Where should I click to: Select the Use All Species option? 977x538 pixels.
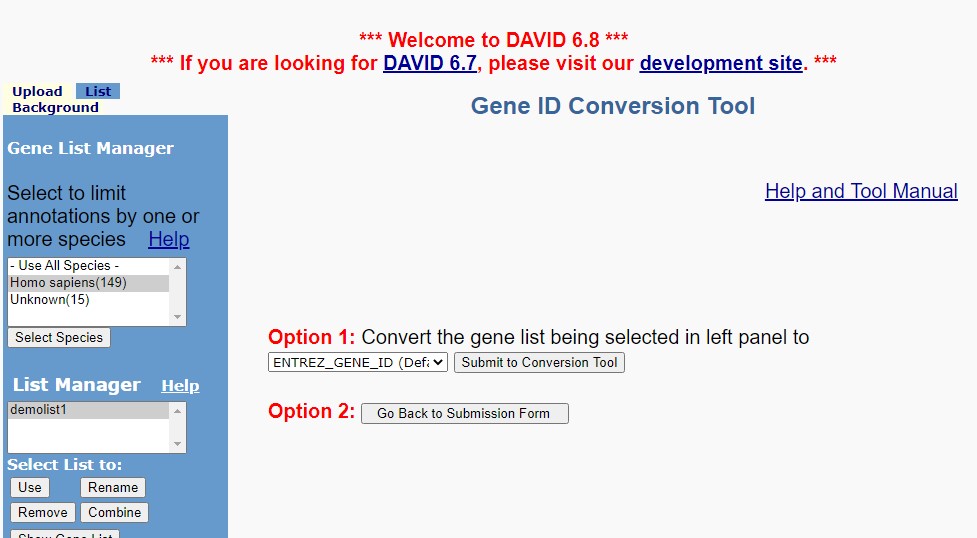88,266
